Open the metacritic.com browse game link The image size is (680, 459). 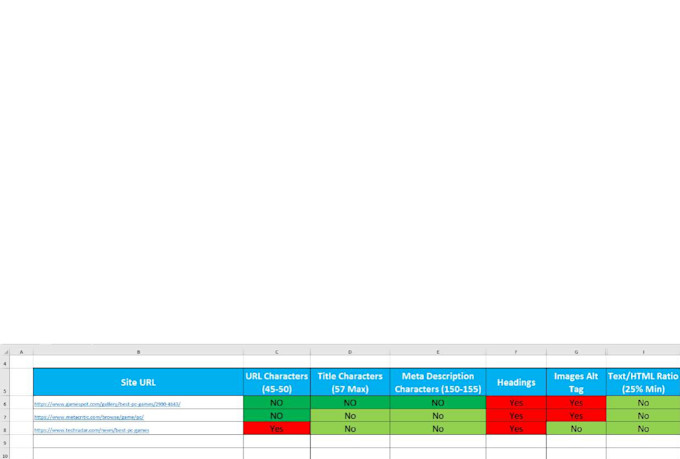point(89,417)
